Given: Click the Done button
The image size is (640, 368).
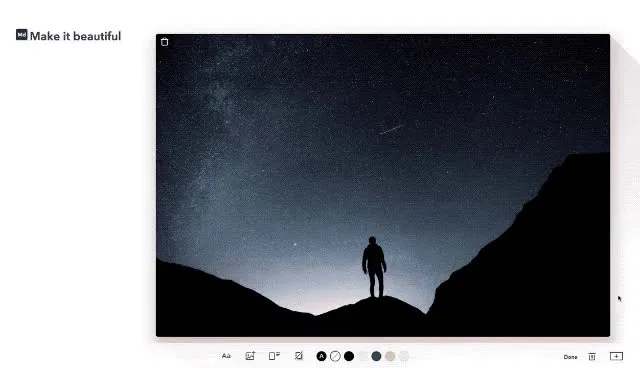Looking at the screenshot, I should coord(570,357).
